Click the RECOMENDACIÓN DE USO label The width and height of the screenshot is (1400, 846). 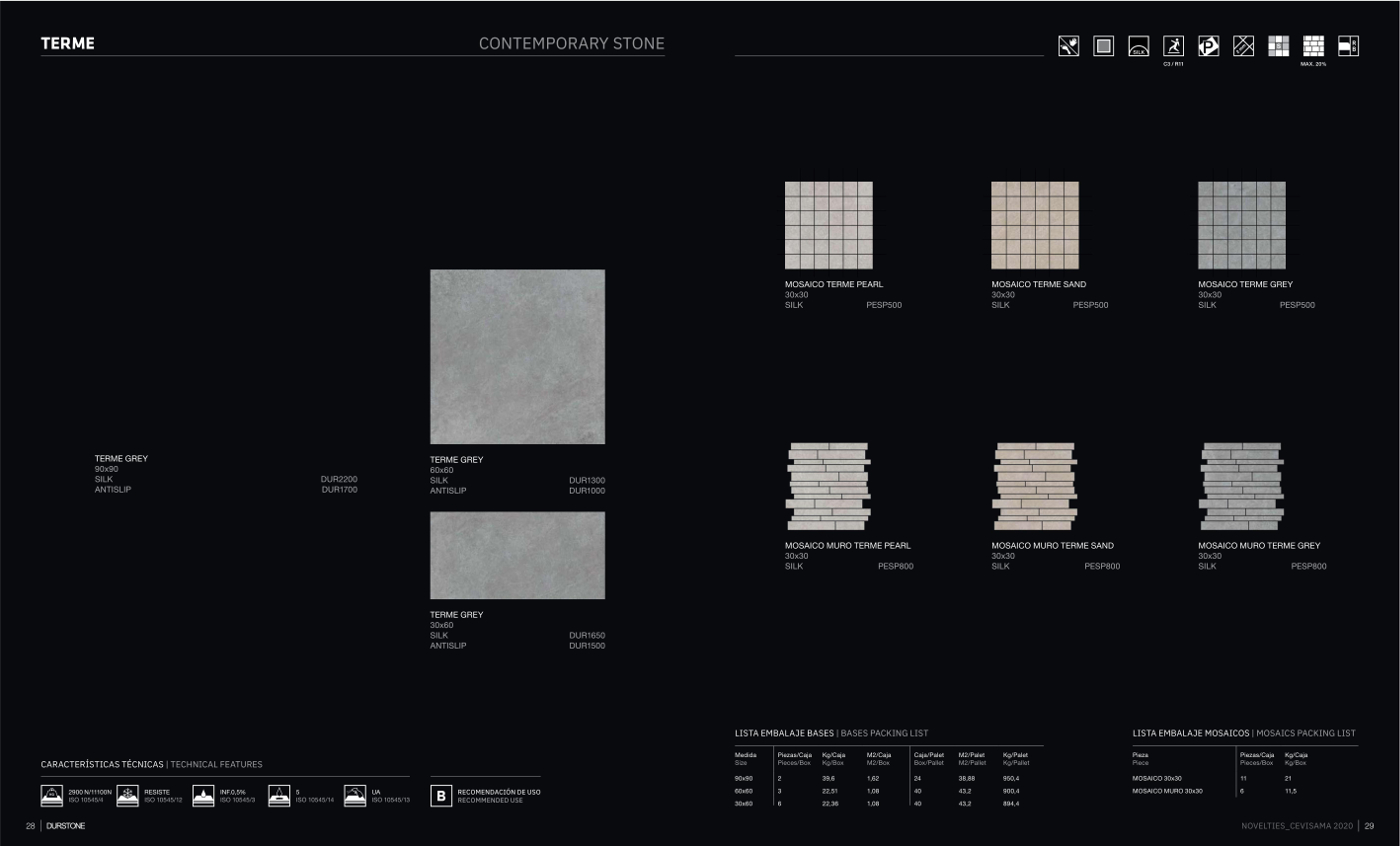[499, 792]
